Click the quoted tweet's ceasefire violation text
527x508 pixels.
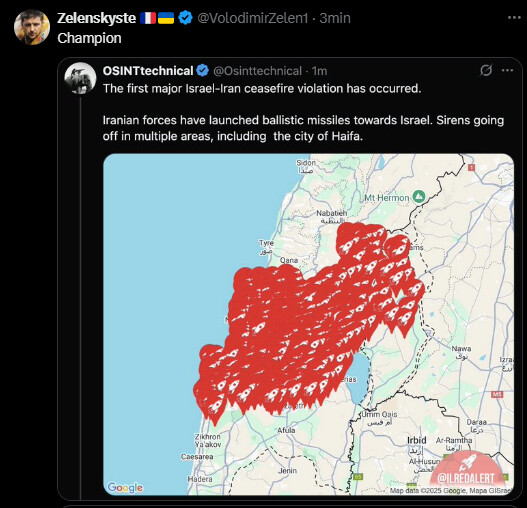point(262,88)
